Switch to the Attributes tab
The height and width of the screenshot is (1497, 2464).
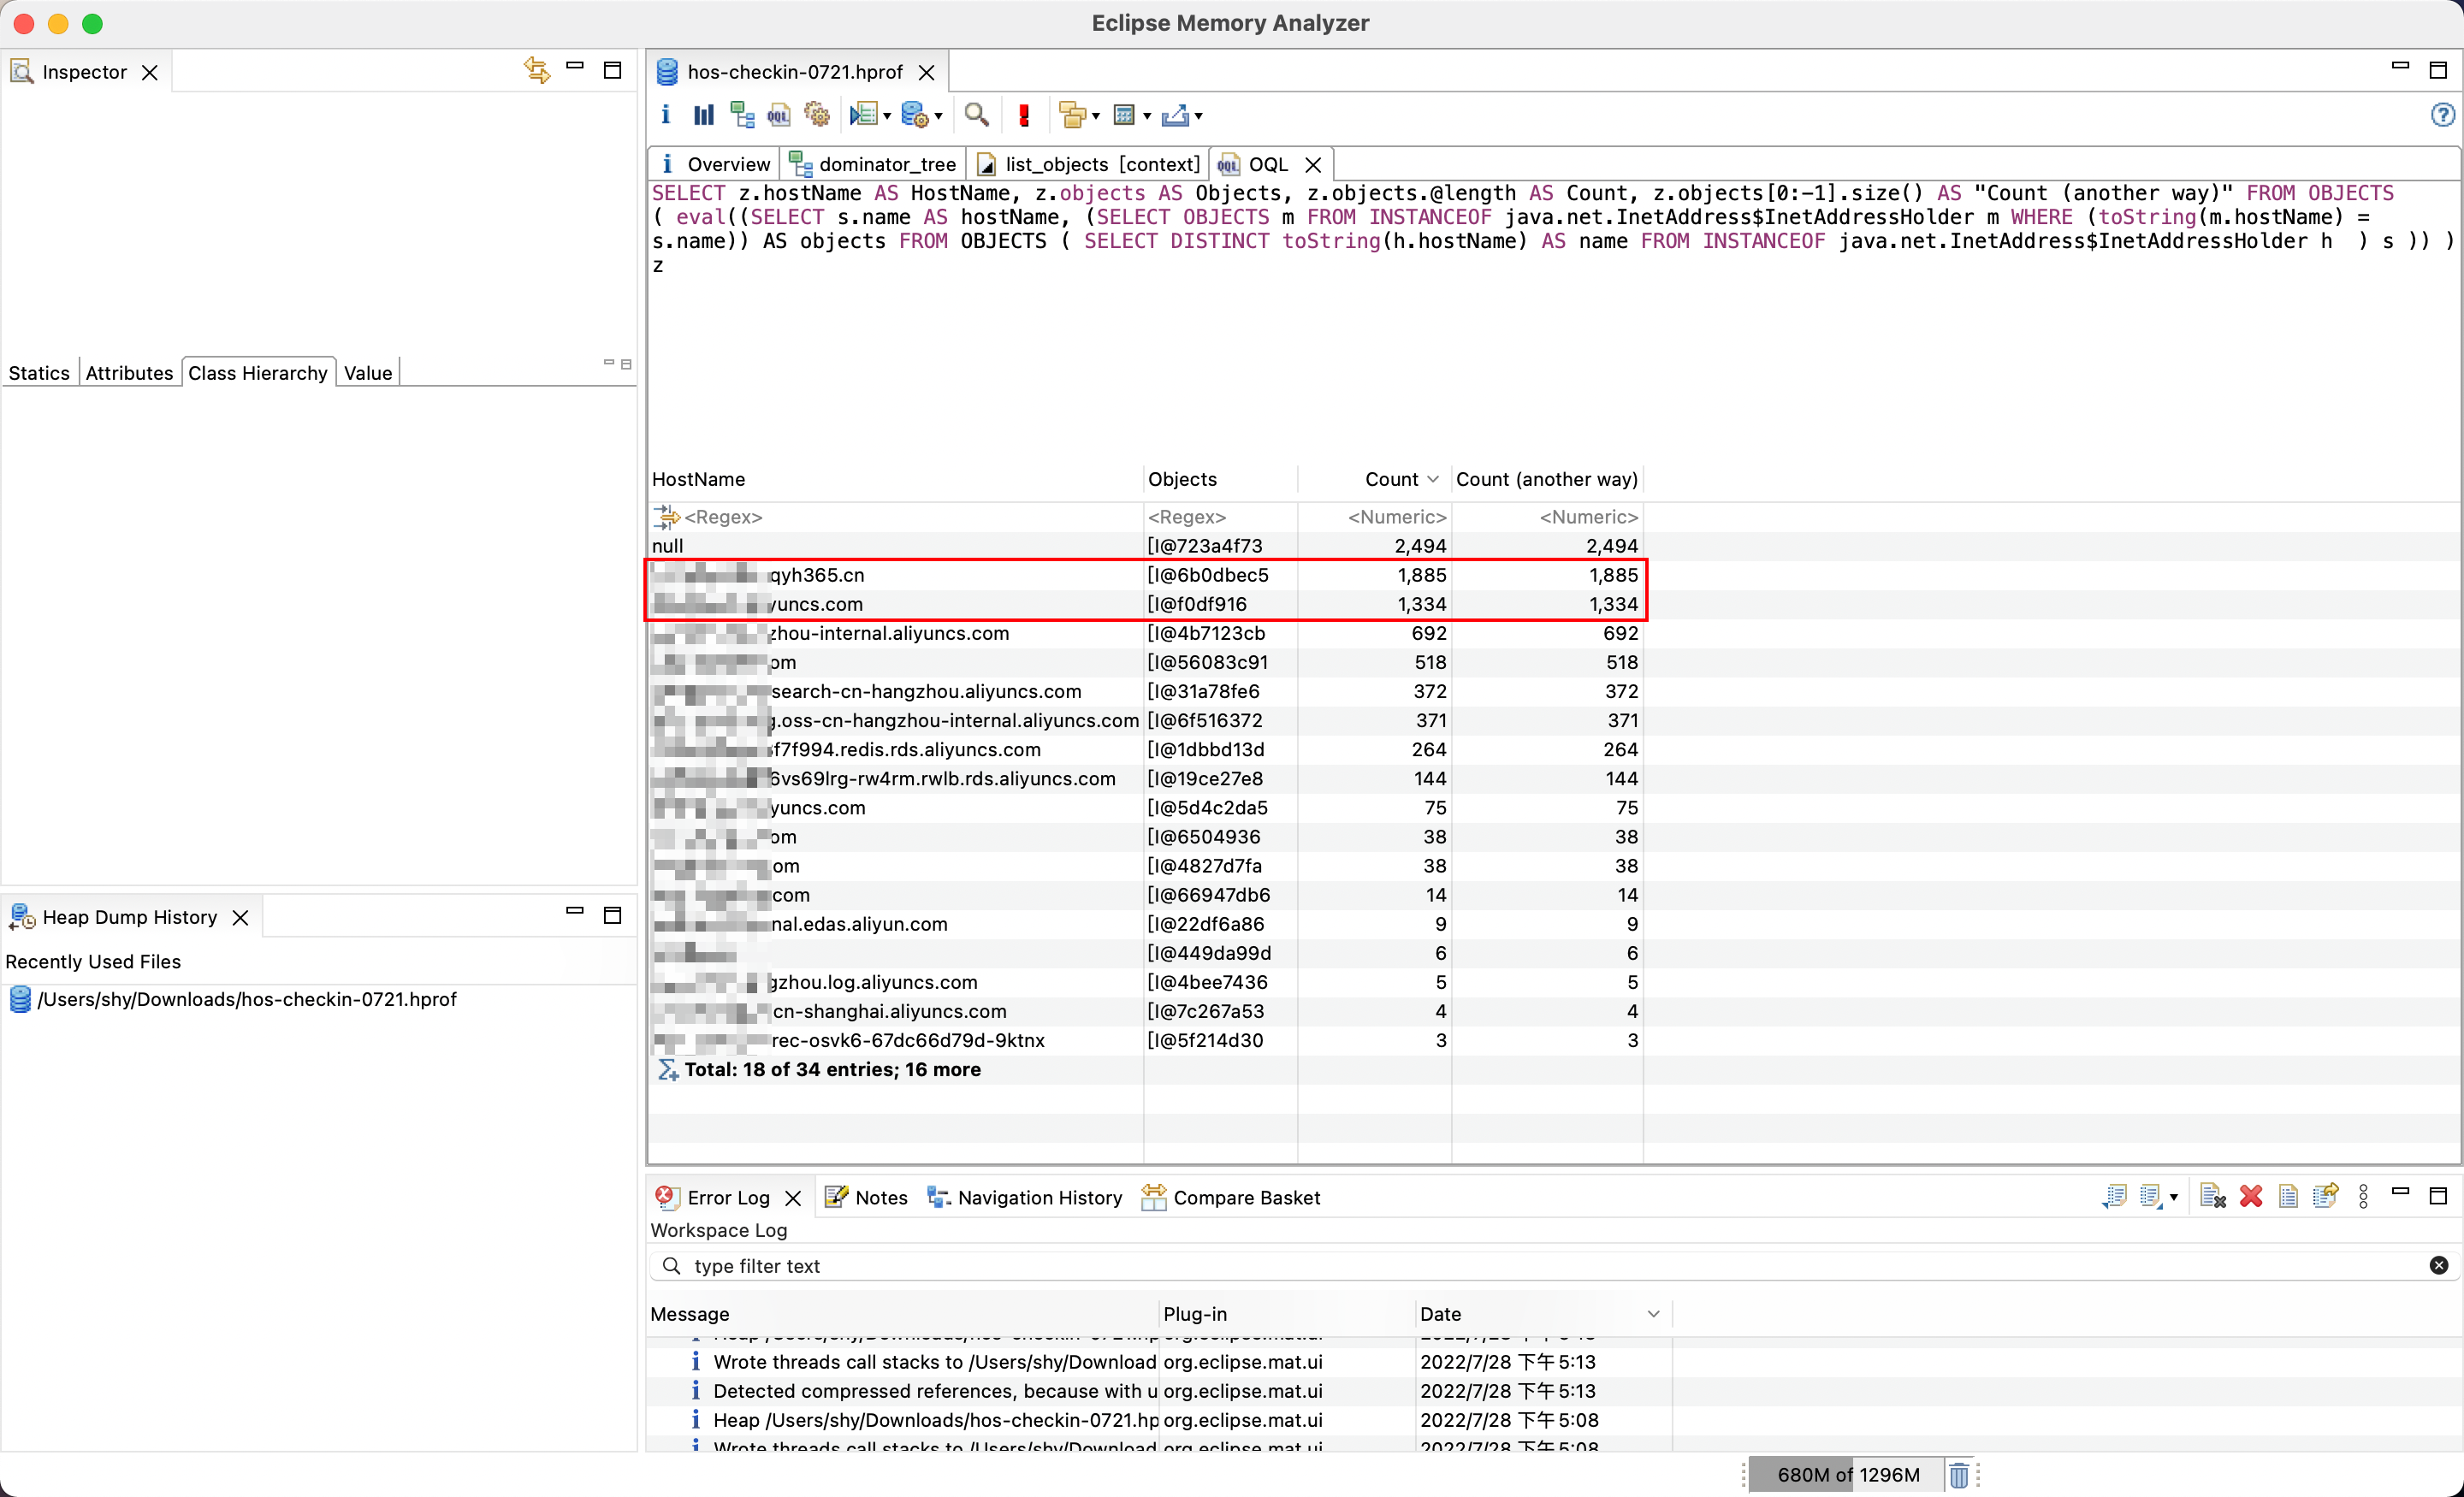(x=129, y=372)
